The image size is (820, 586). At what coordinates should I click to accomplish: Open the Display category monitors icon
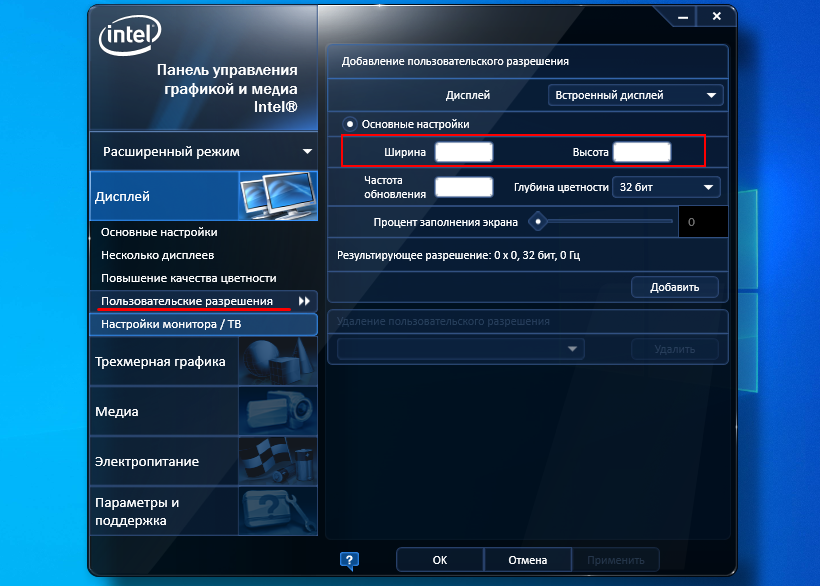coord(278,196)
